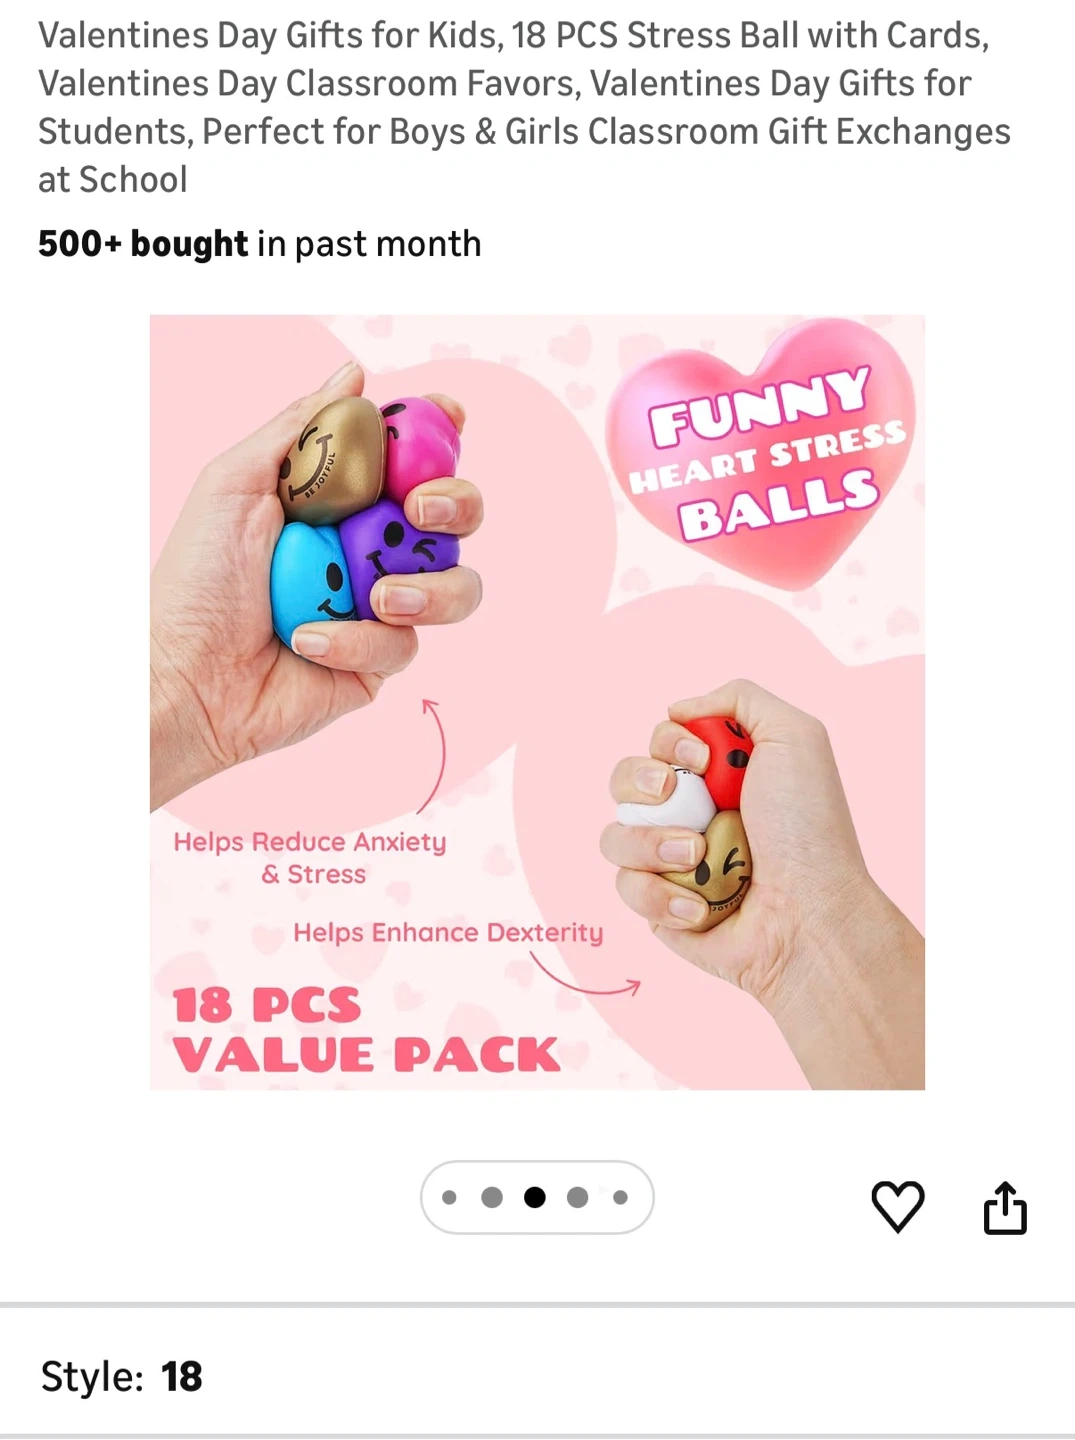
Task: Select the second image pagination dot
Action: point(492,1197)
